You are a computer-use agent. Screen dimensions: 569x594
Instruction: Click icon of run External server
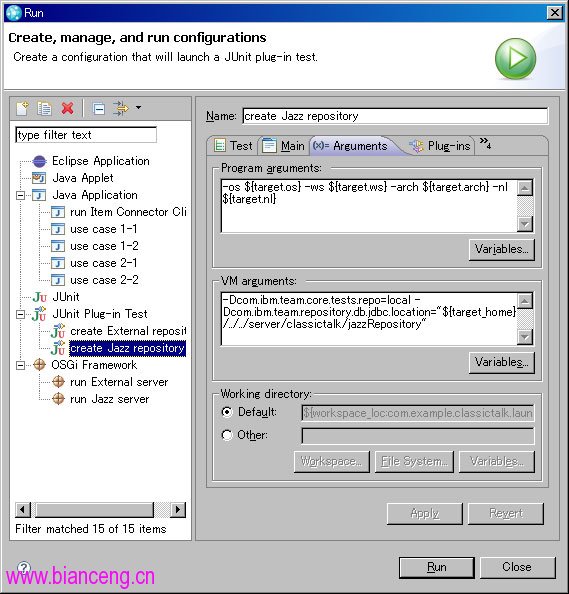coord(58,382)
